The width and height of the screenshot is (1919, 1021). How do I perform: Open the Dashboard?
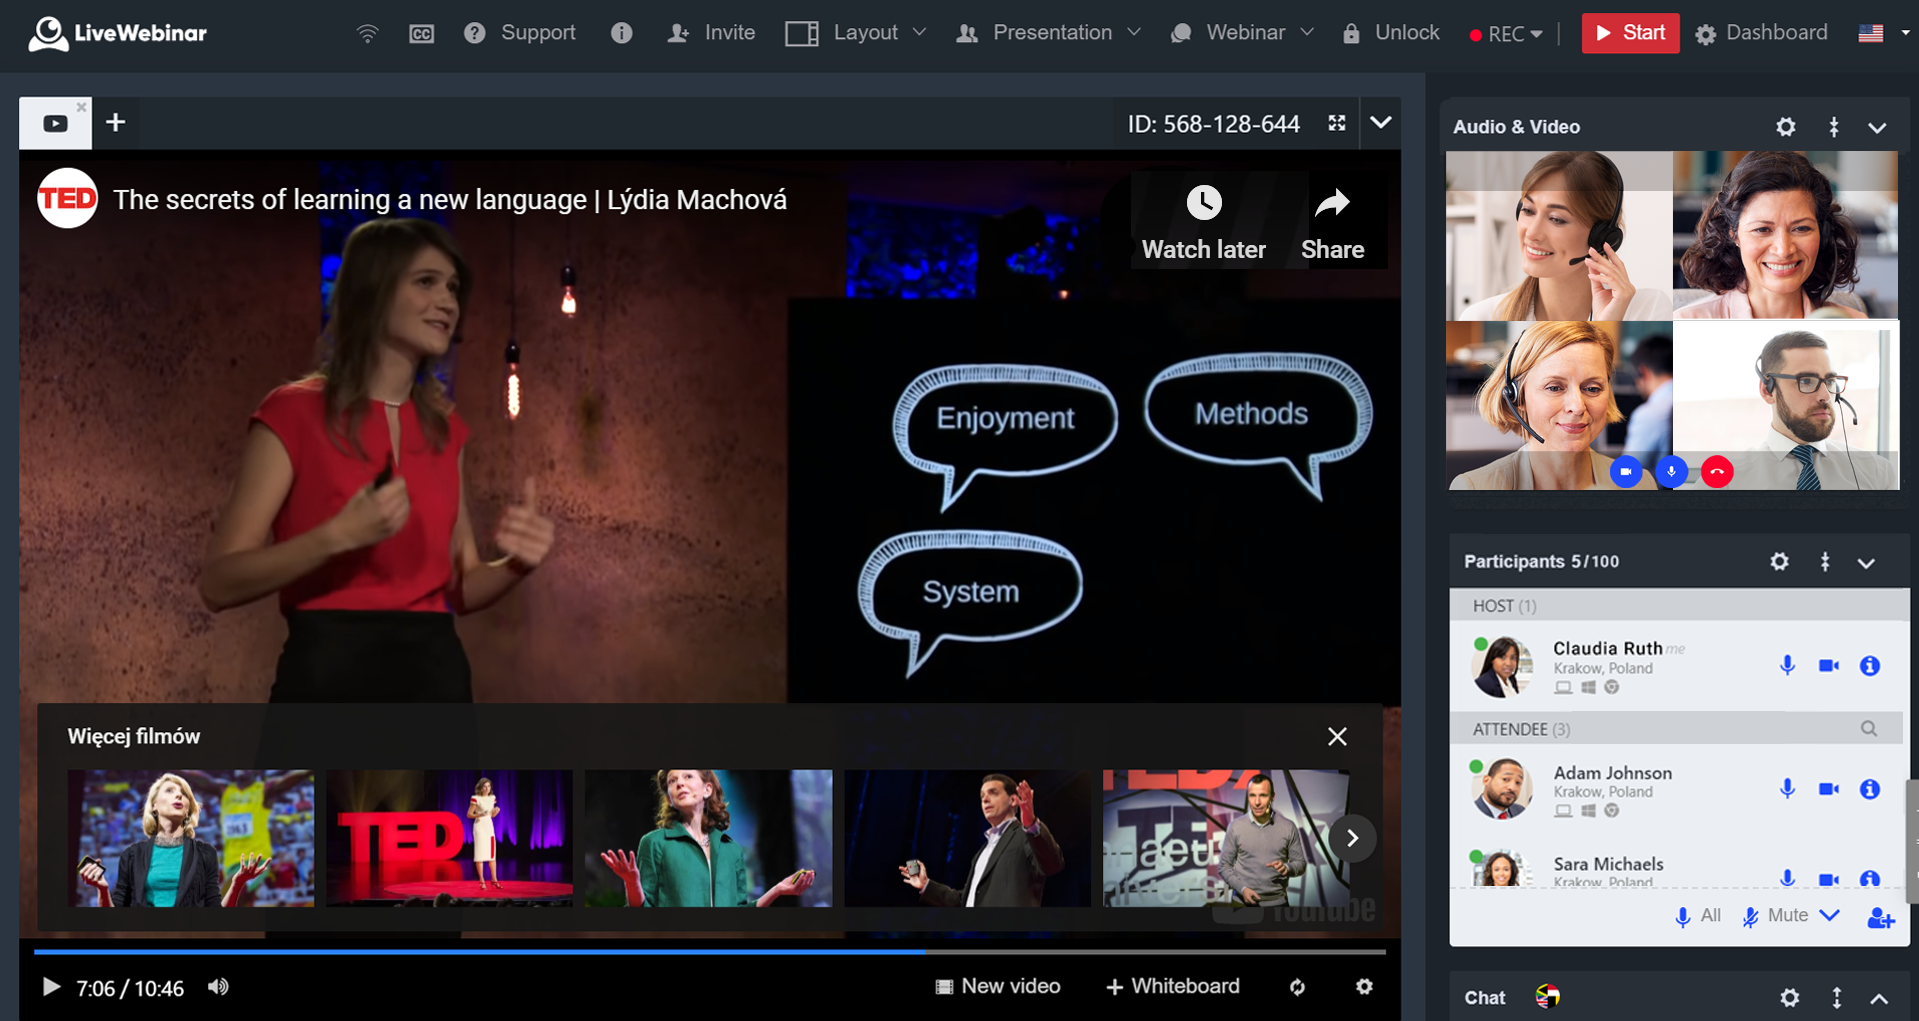point(1760,33)
